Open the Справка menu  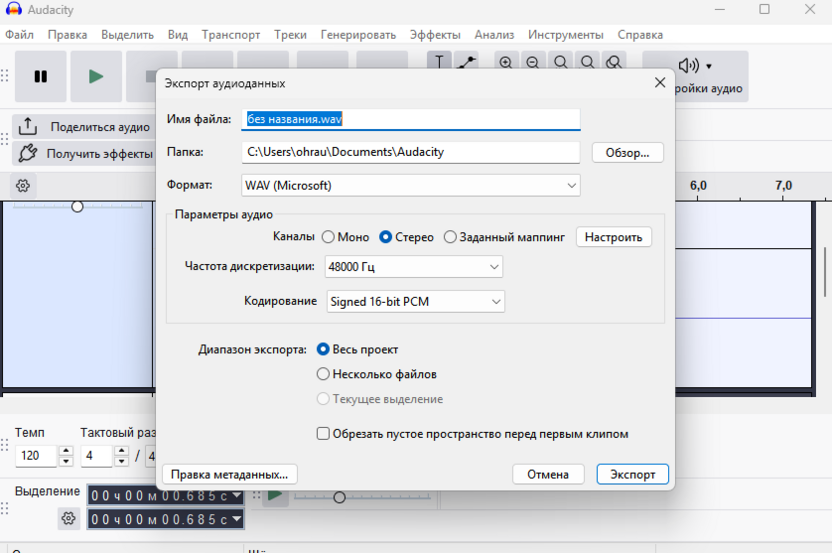tap(640, 34)
